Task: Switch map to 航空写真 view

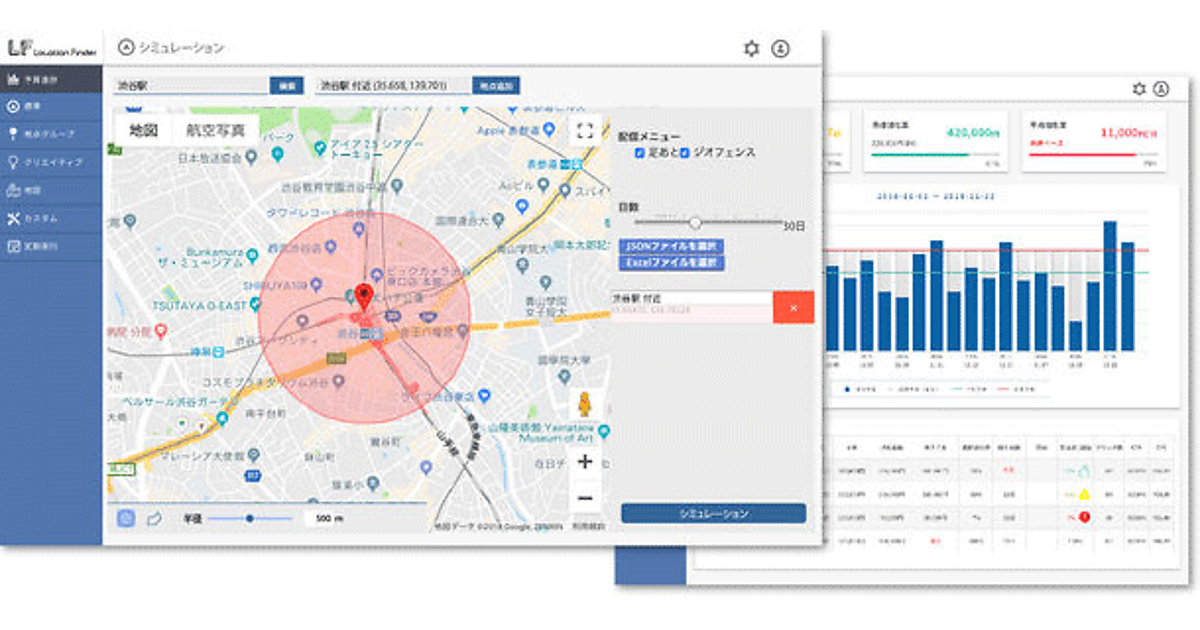Action: (216, 130)
